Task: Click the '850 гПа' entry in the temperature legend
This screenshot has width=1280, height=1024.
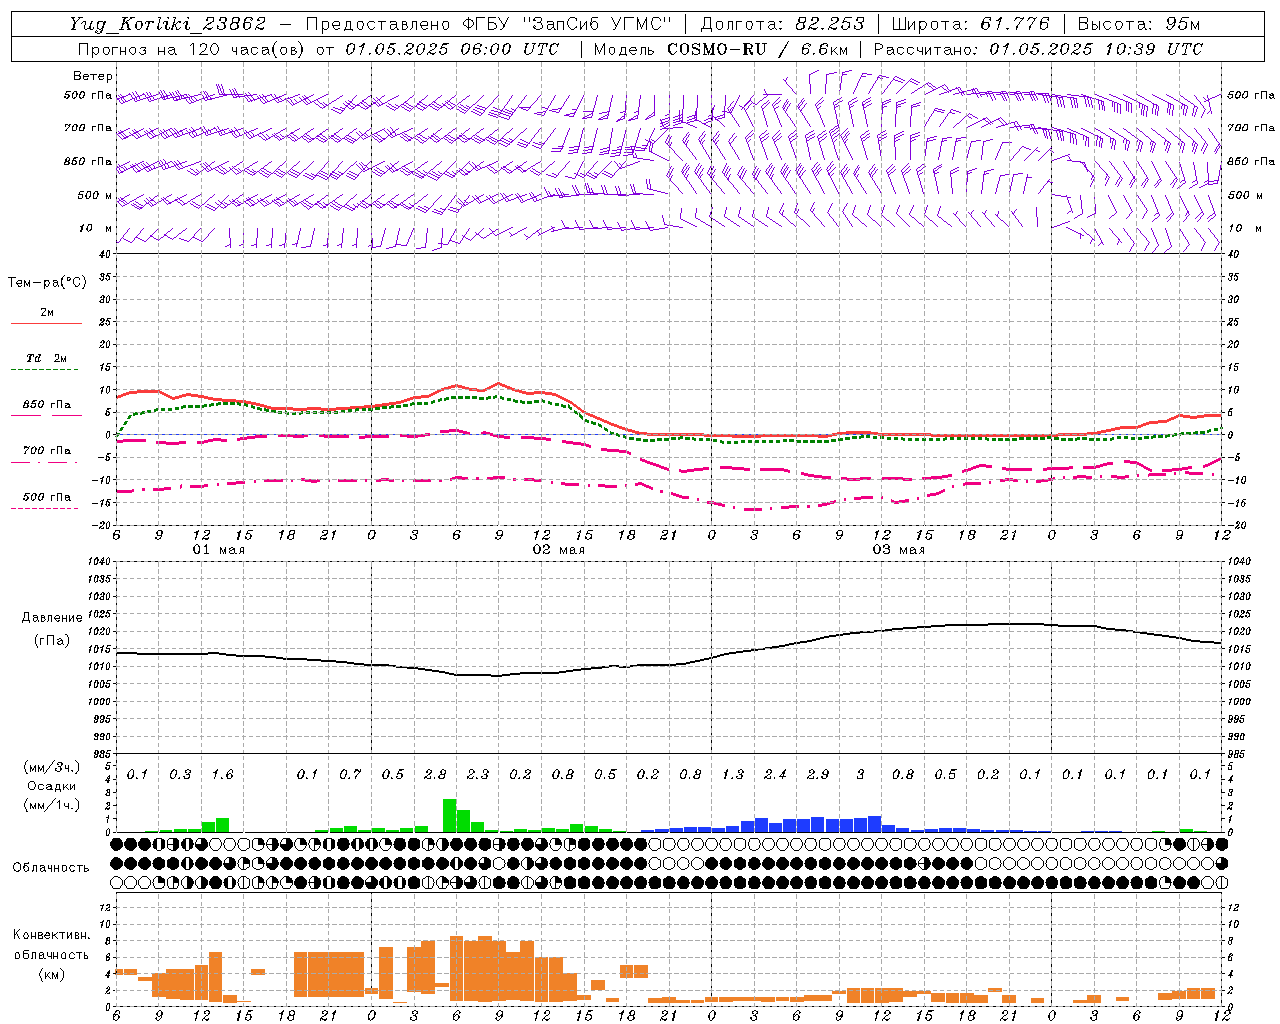Action: [x=46, y=405]
